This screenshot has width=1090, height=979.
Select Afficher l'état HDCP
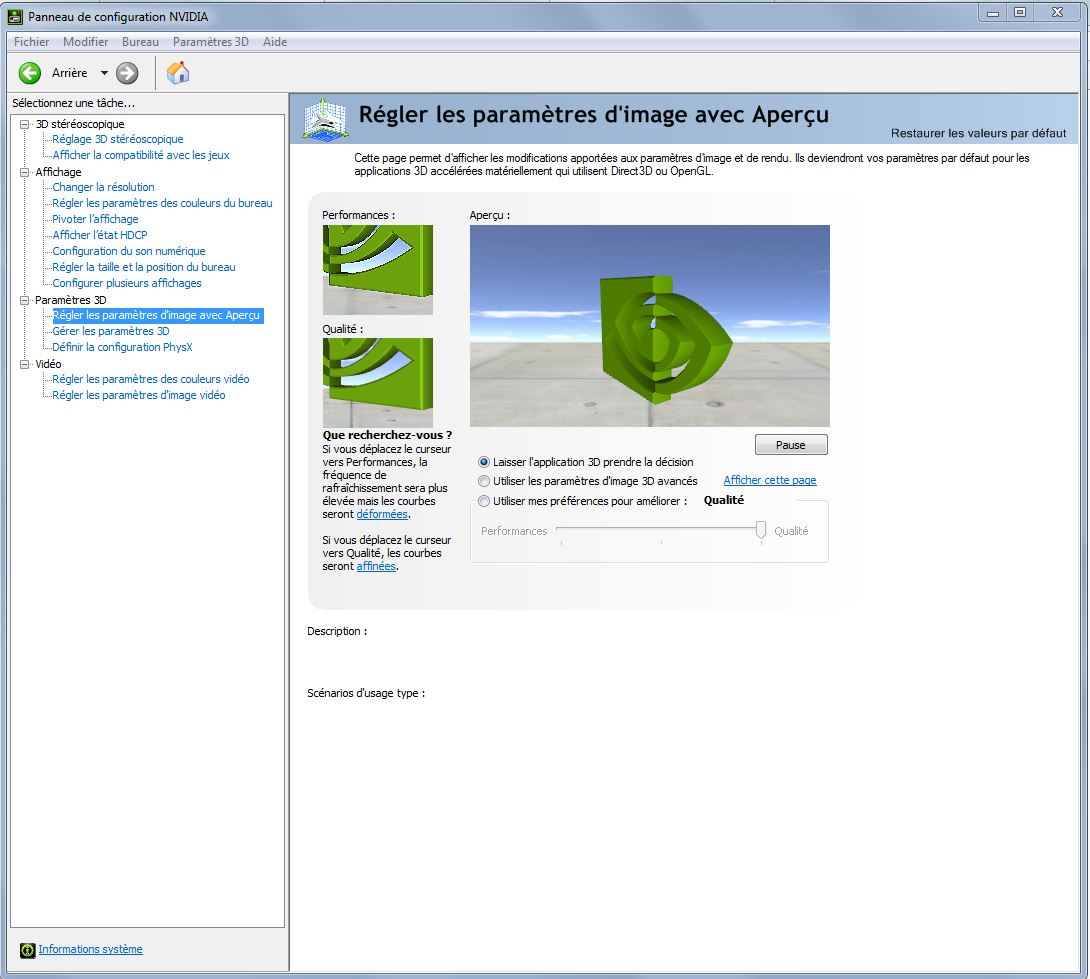(x=99, y=235)
